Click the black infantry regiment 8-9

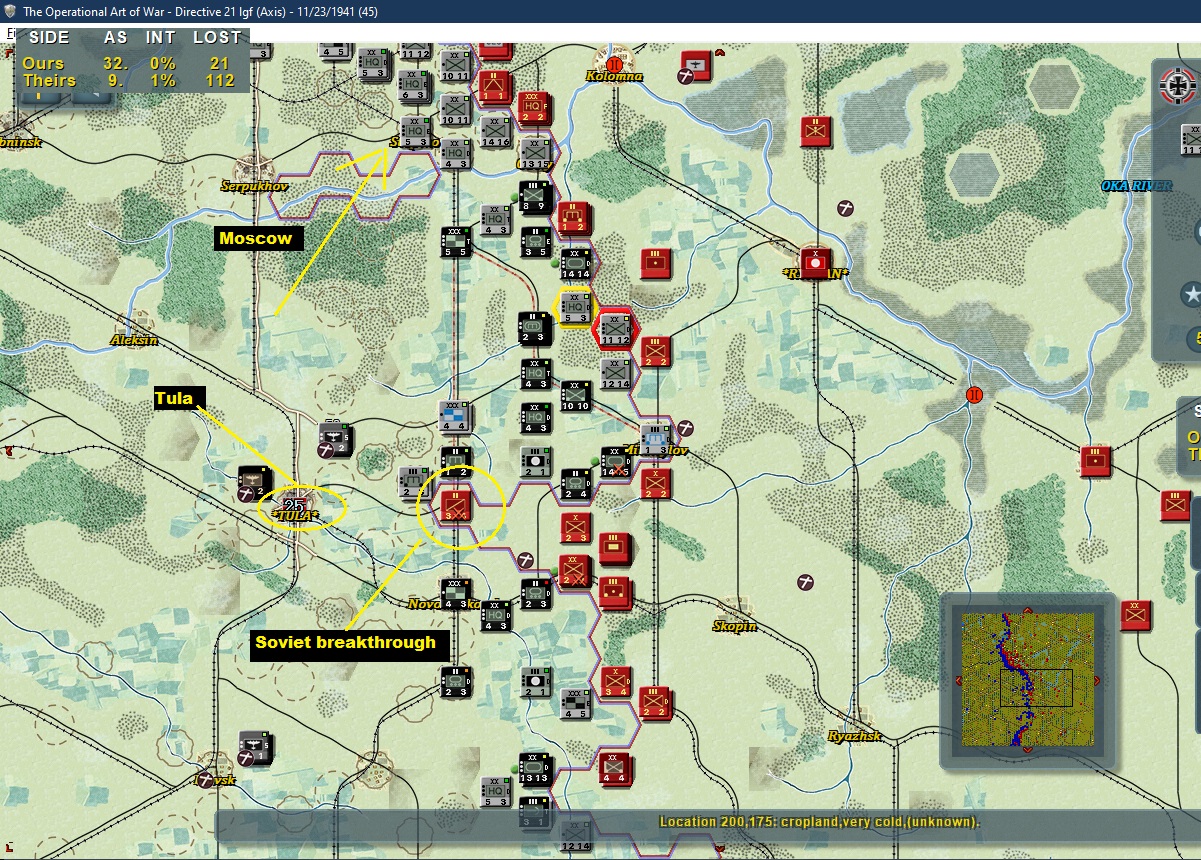[535, 197]
